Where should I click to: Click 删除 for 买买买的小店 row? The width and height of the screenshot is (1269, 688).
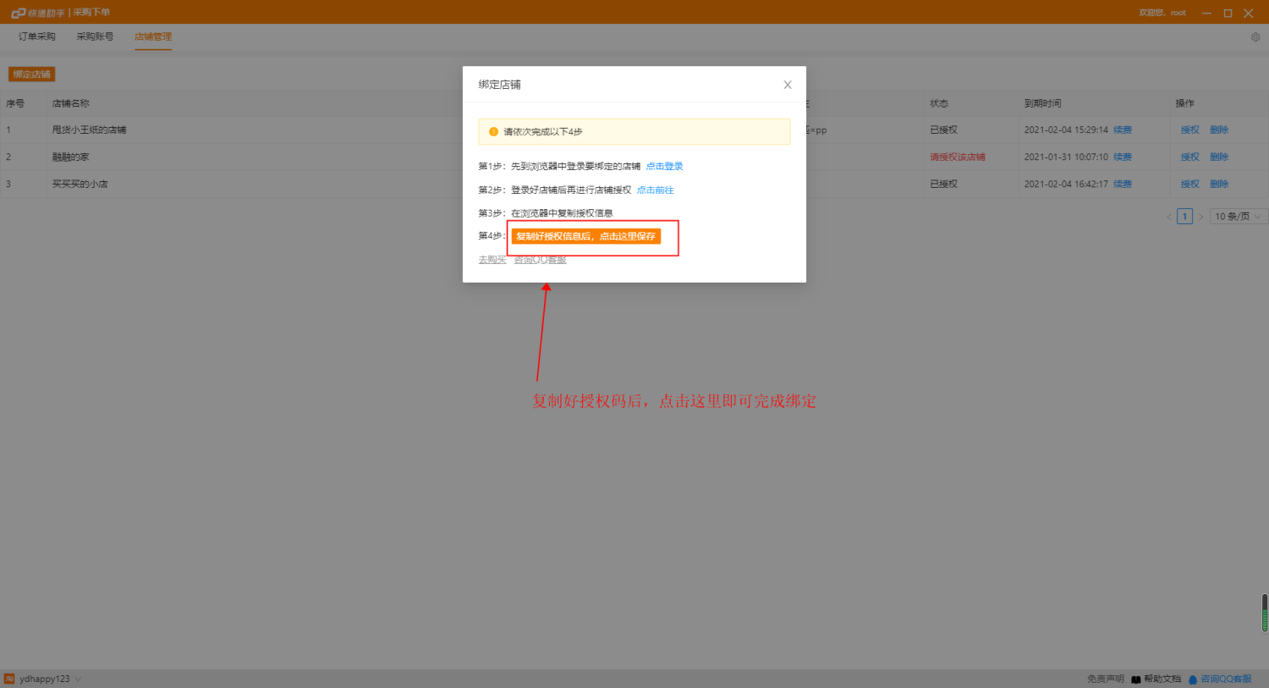tap(1219, 184)
